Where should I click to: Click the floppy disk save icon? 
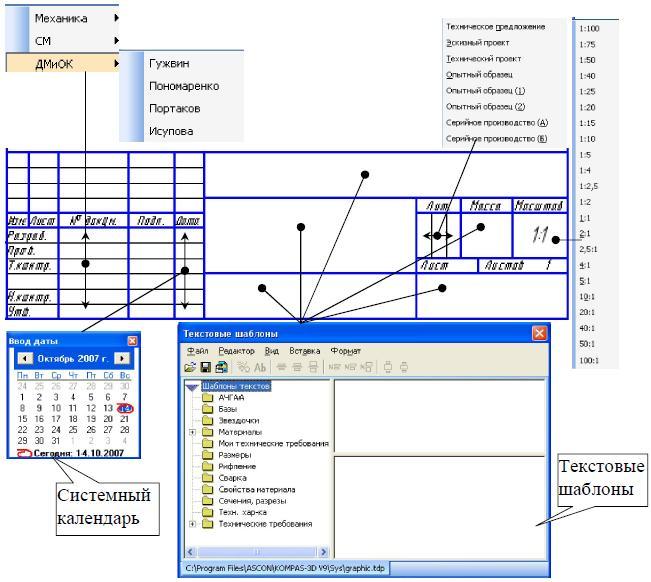[x=206, y=367]
